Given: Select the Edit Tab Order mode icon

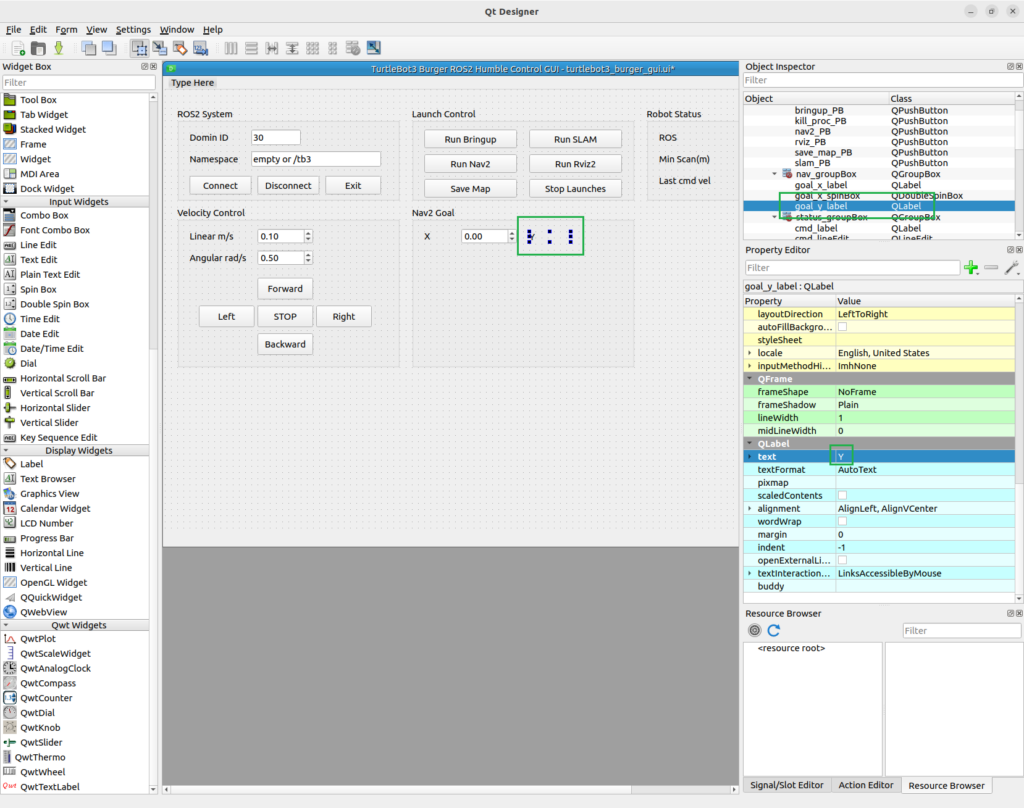Looking at the screenshot, I should pyautogui.click(x=200, y=48).
